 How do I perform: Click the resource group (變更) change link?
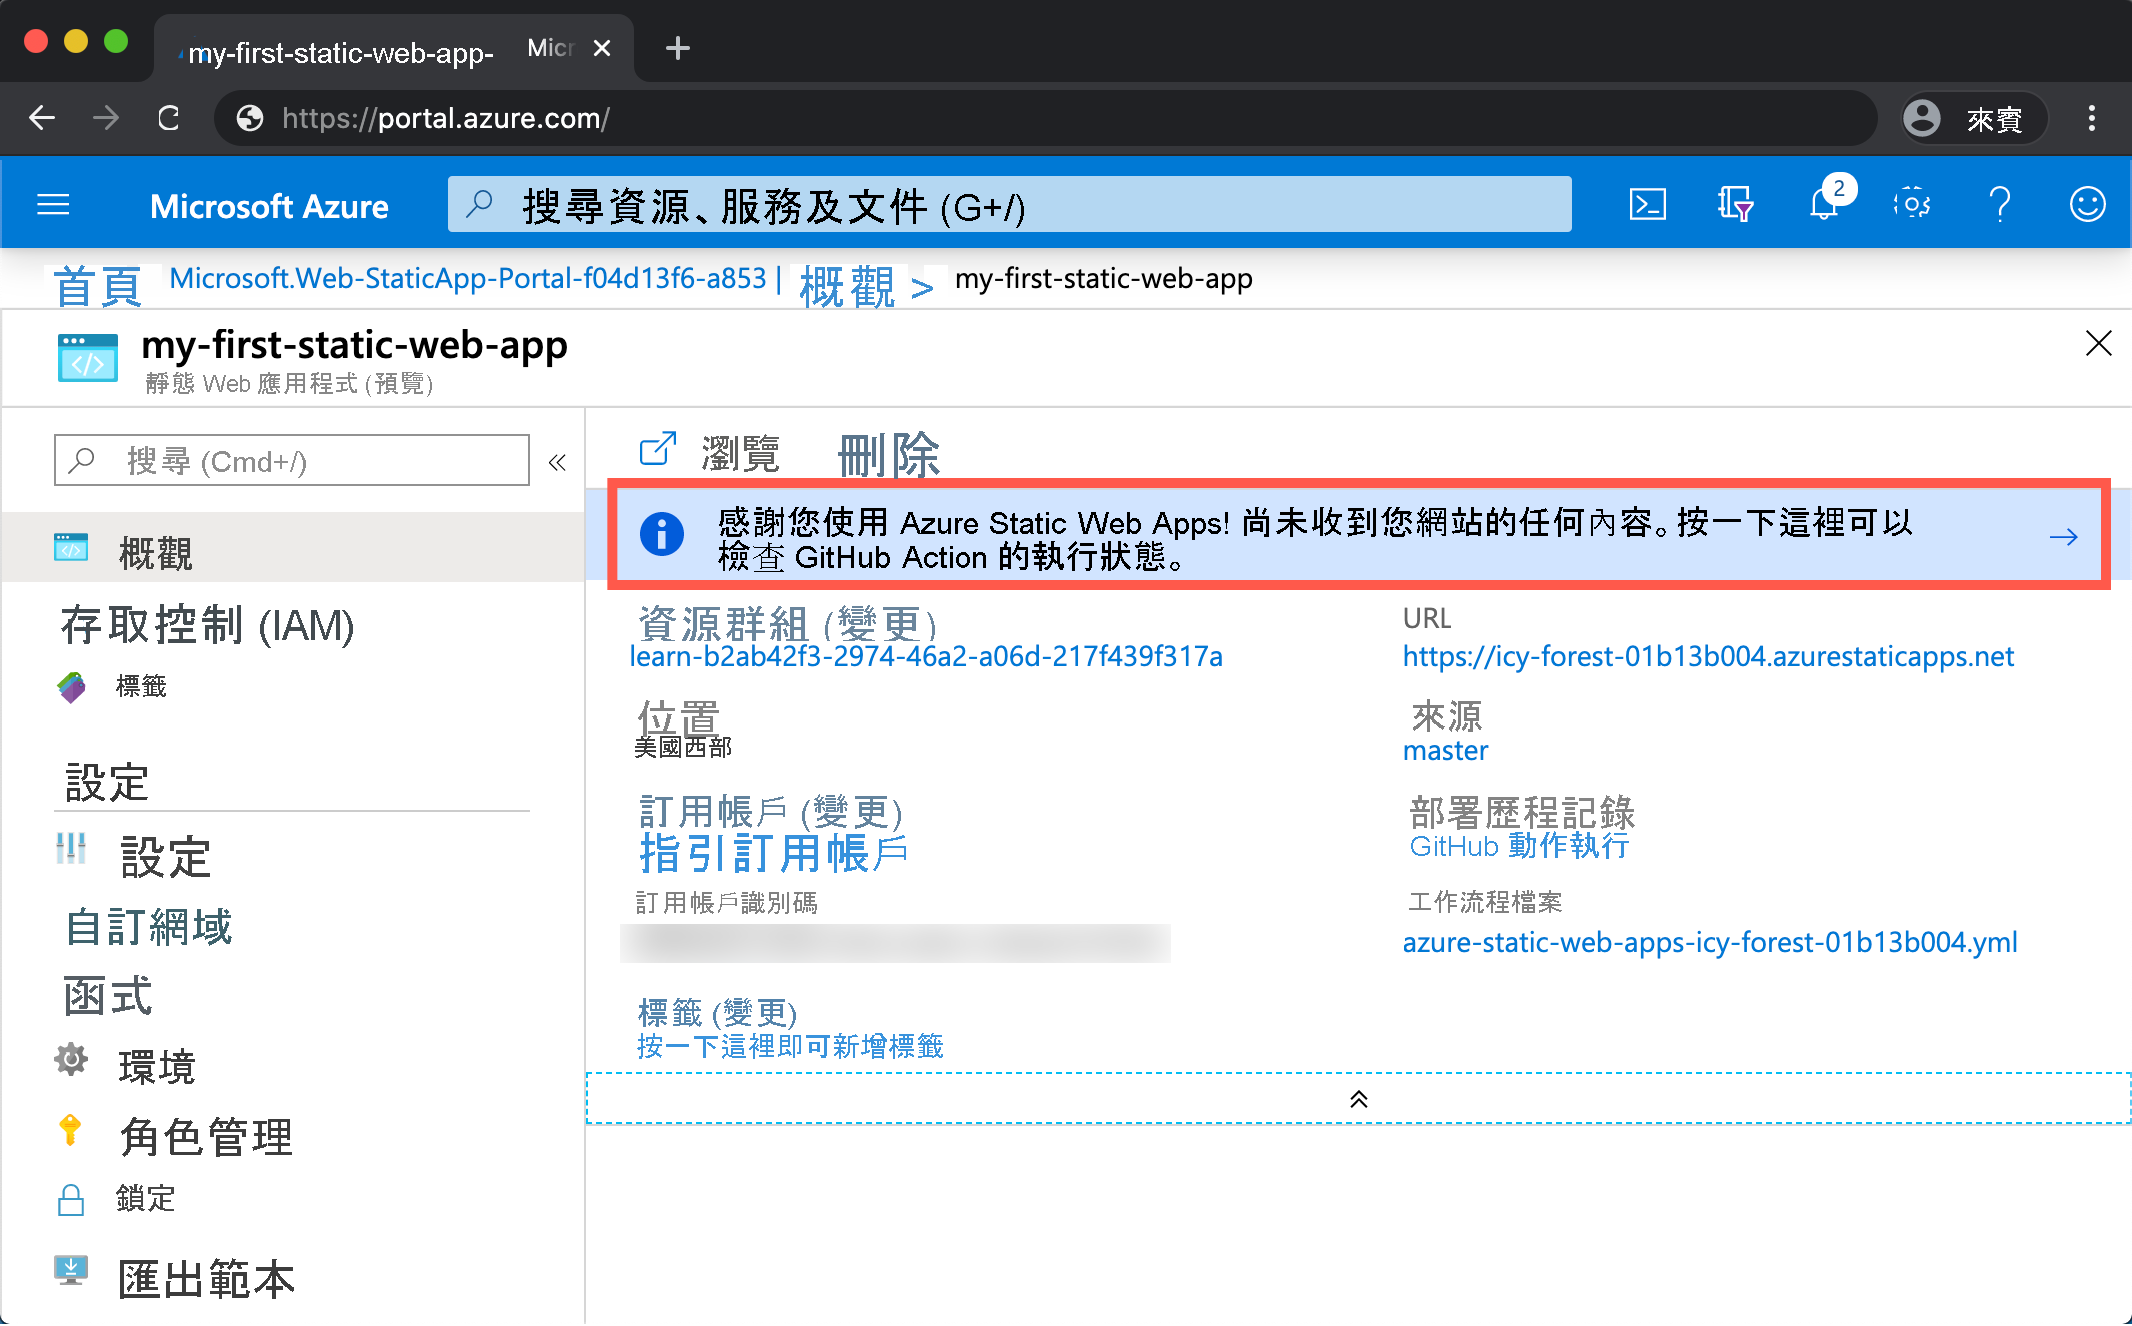pos(880,625)
